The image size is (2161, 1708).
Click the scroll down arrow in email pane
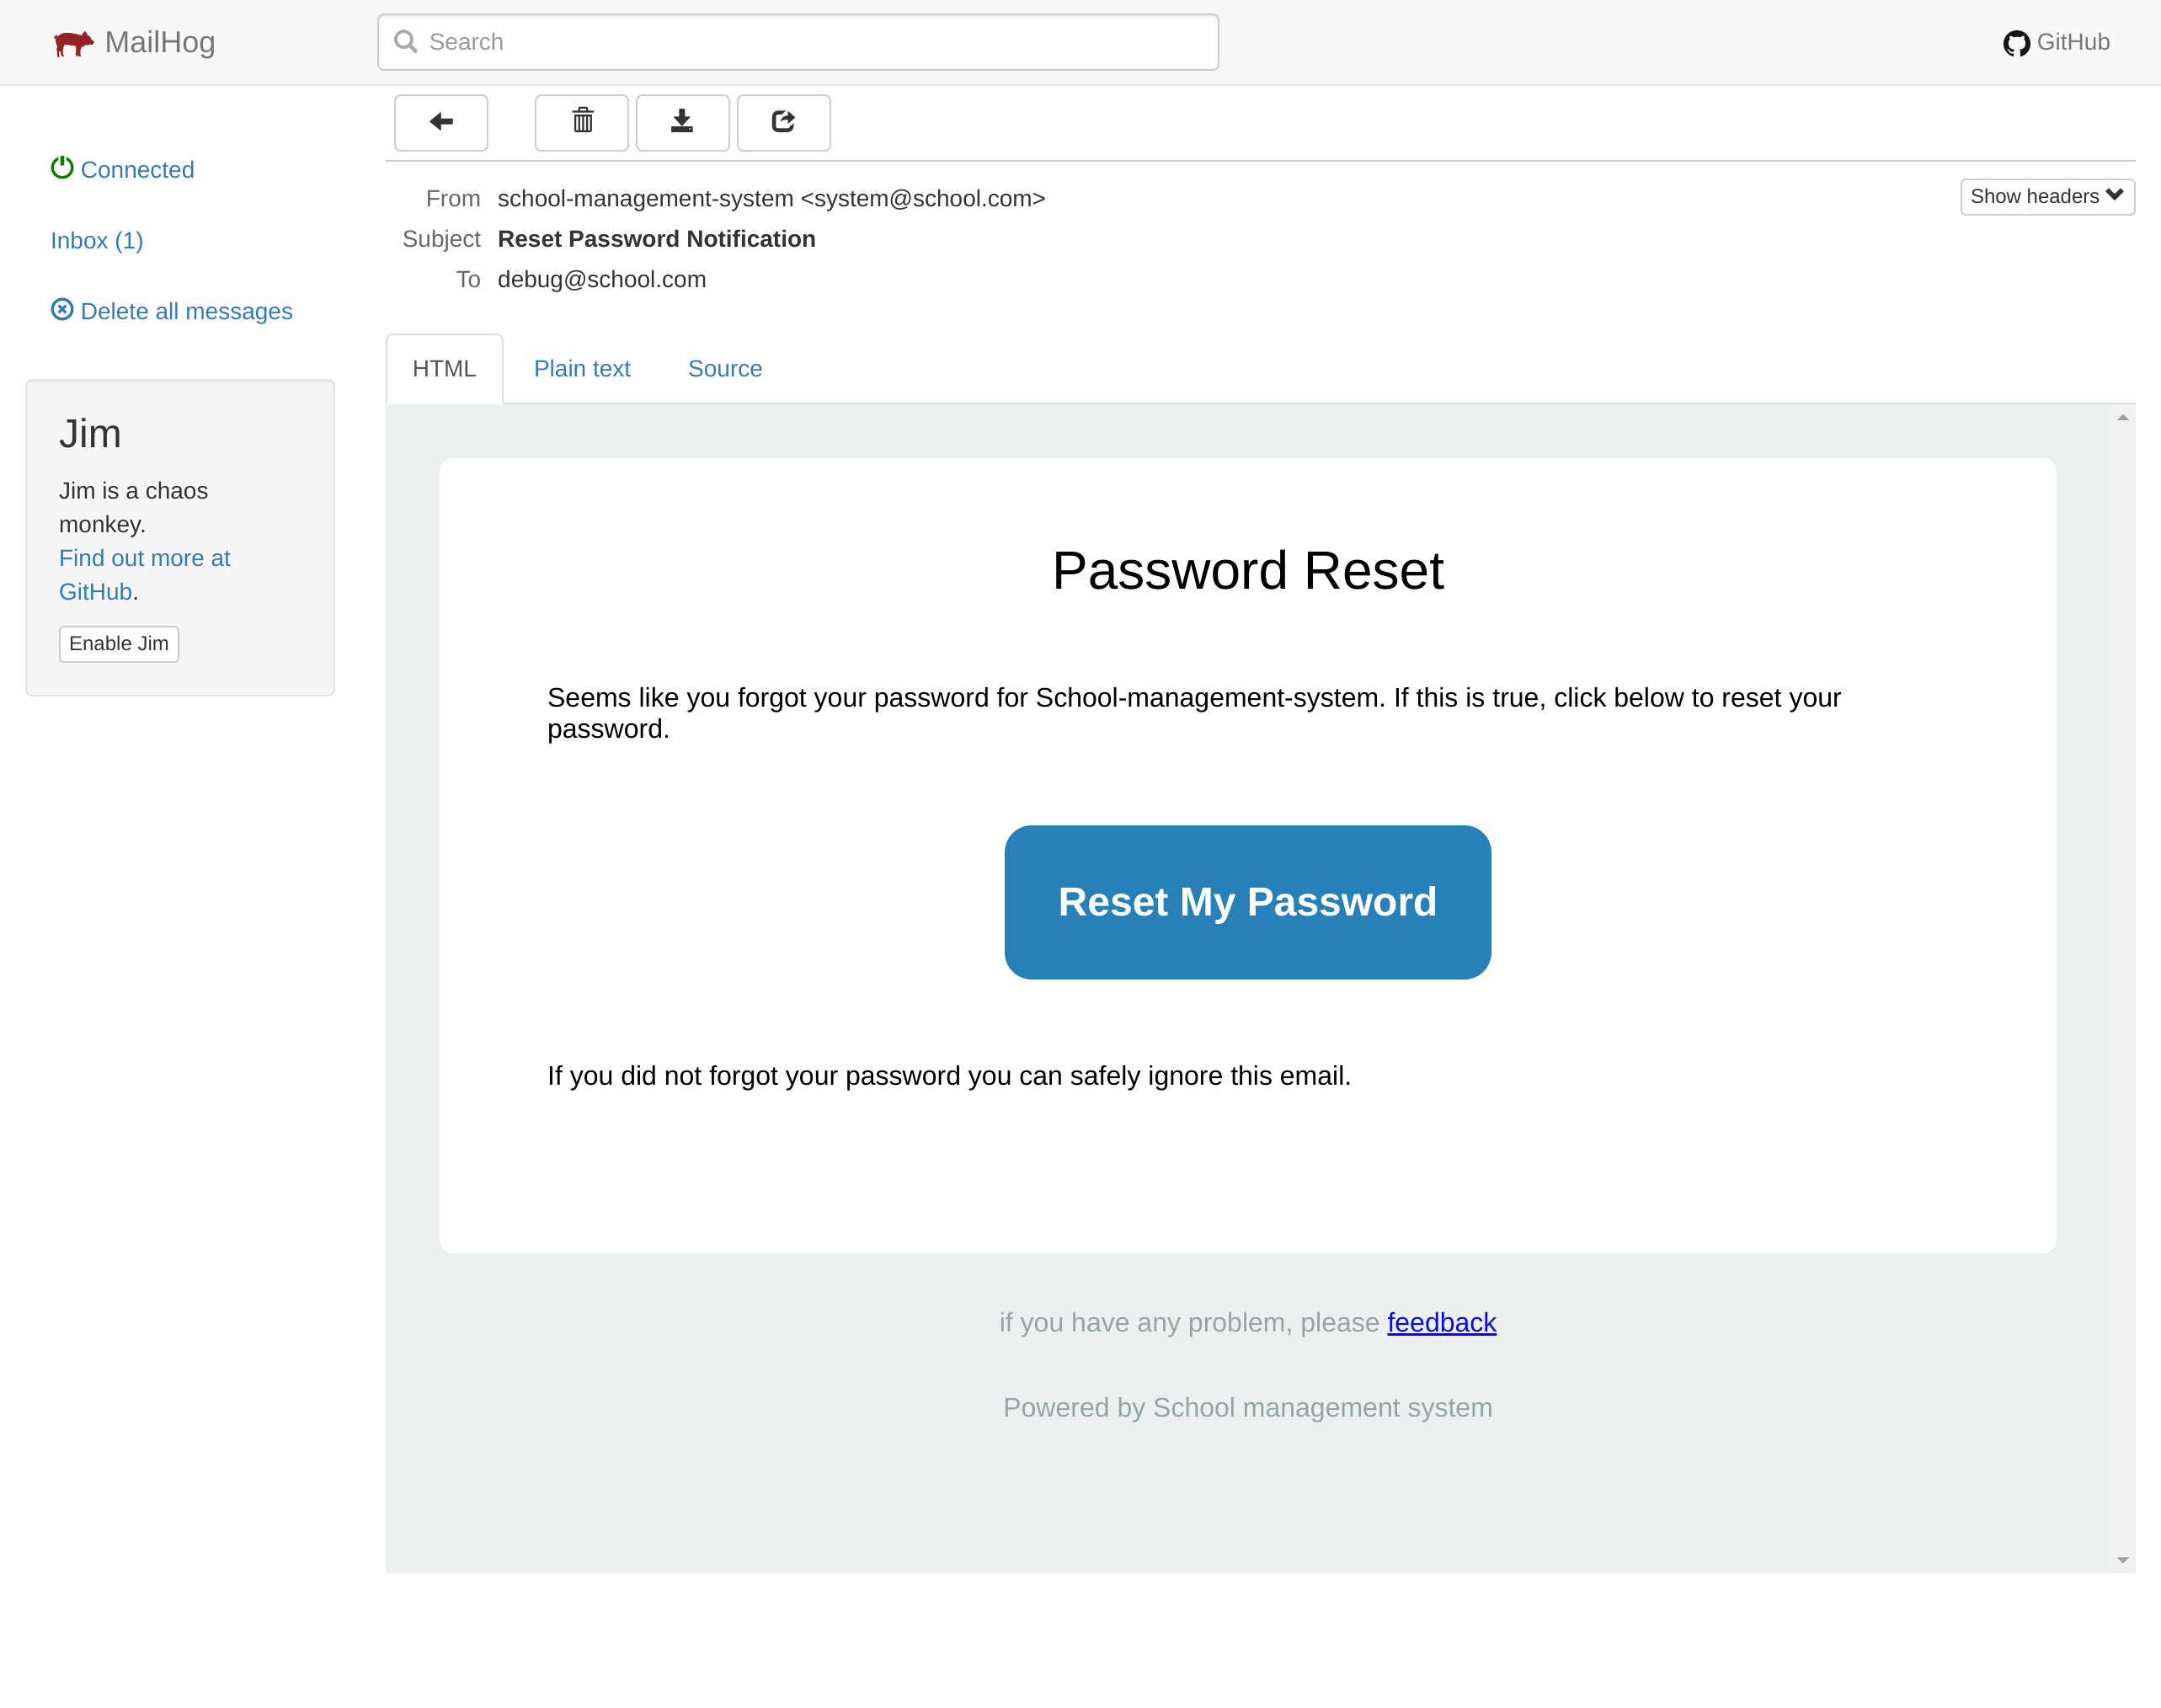2122,1560
